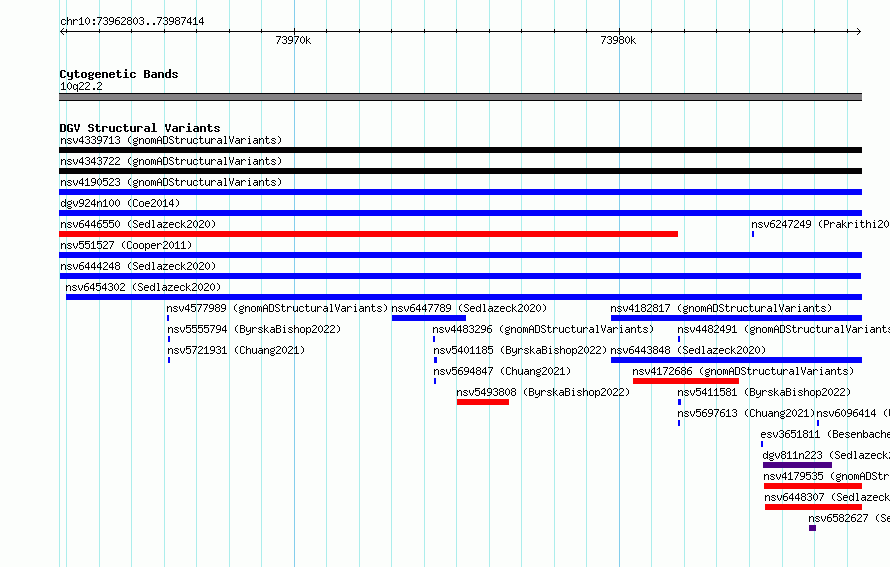Open esv3651811 (Besenbacher) label
Viewport: 890px width, 567px height.
825,434
